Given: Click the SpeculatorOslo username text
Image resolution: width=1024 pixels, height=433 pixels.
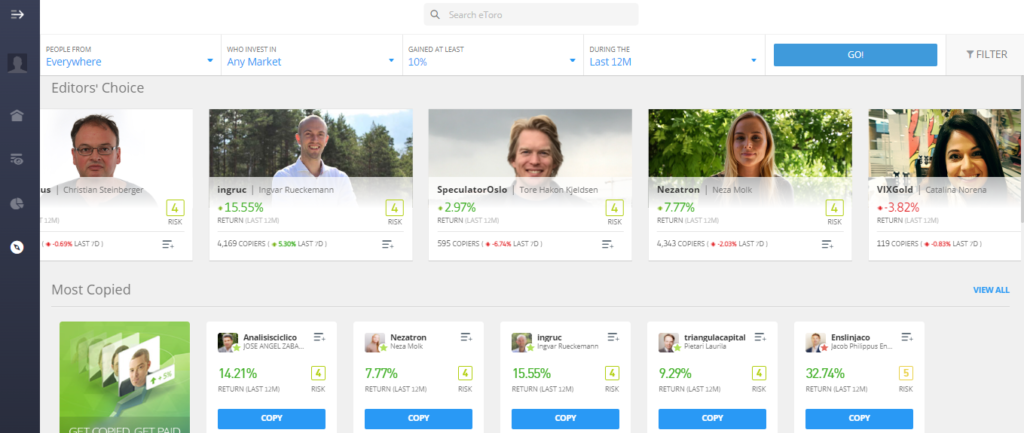Looking at the screenshot, I should pyautogui.click(x=472, y=190).
